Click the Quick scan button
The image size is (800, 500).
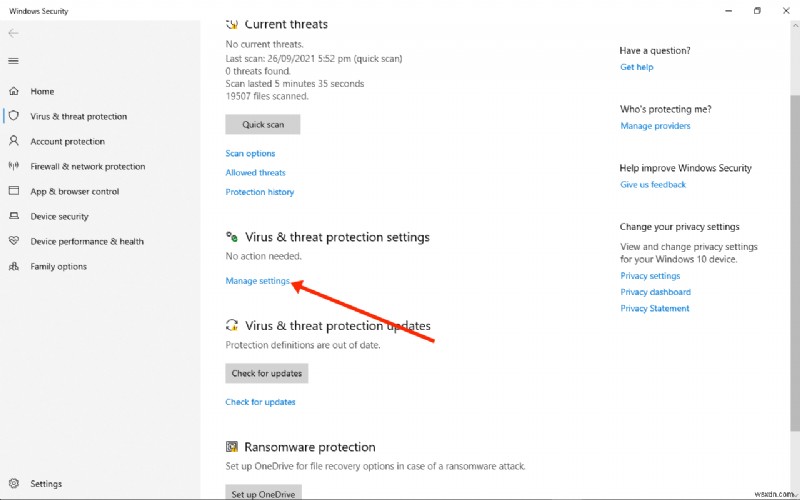[x=263, y=125]
